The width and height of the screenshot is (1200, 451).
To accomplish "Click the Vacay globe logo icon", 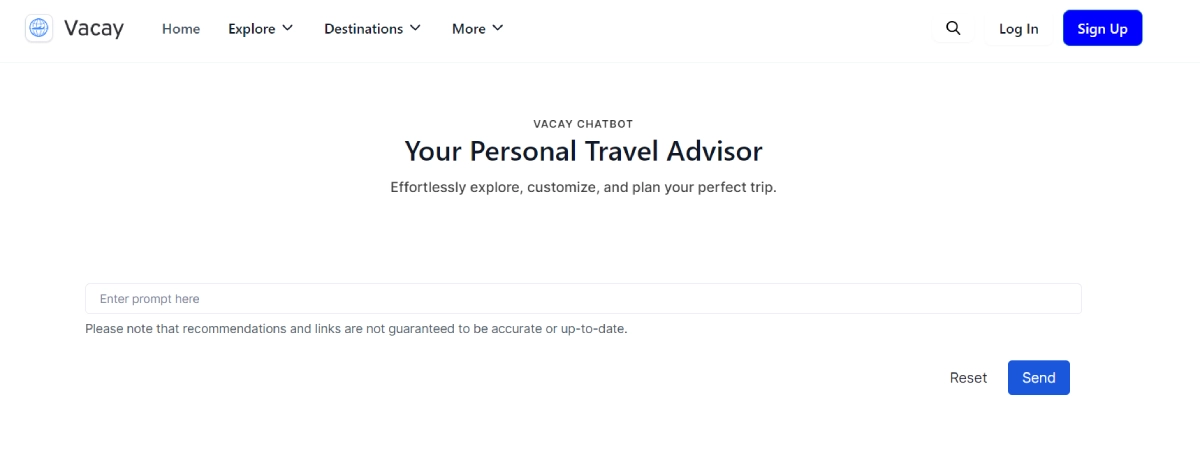I will (x=39, y=28).
